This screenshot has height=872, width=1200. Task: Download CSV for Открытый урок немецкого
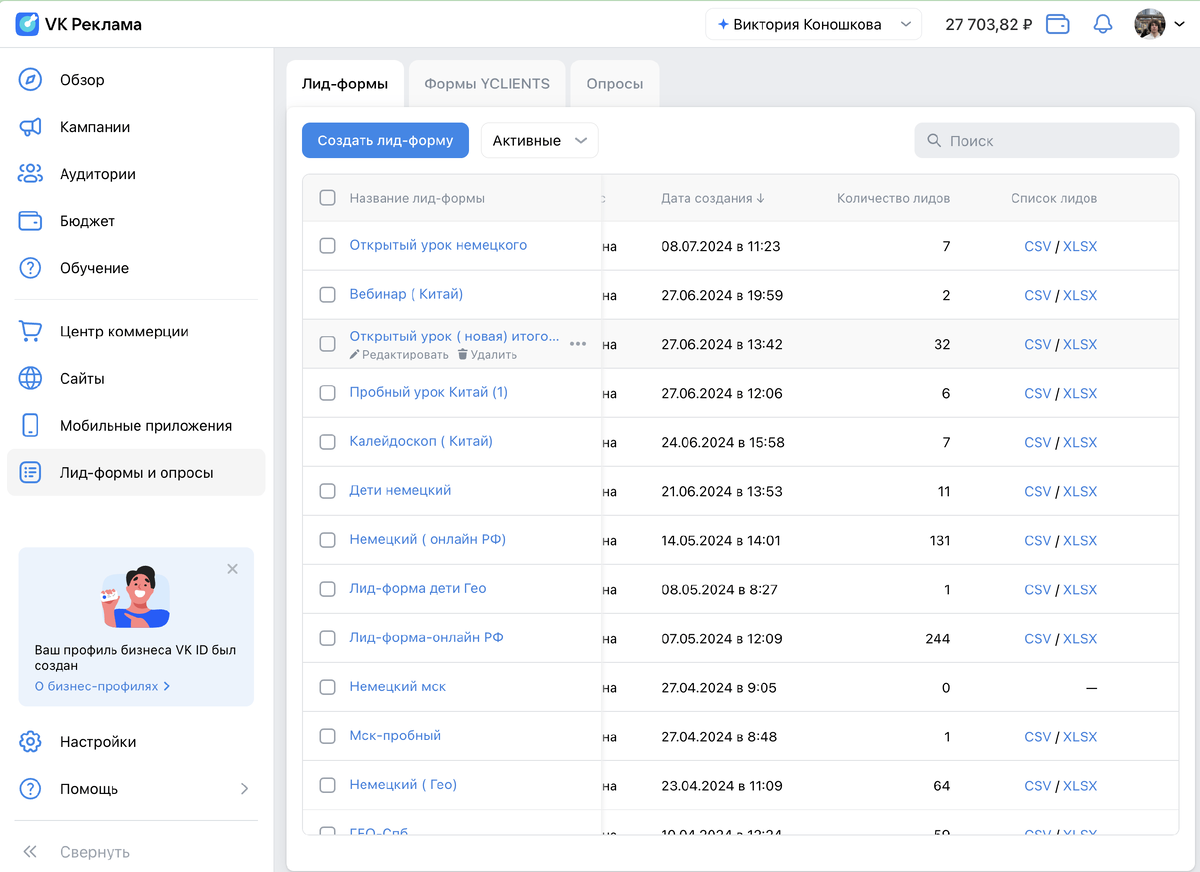point(1037,246)
